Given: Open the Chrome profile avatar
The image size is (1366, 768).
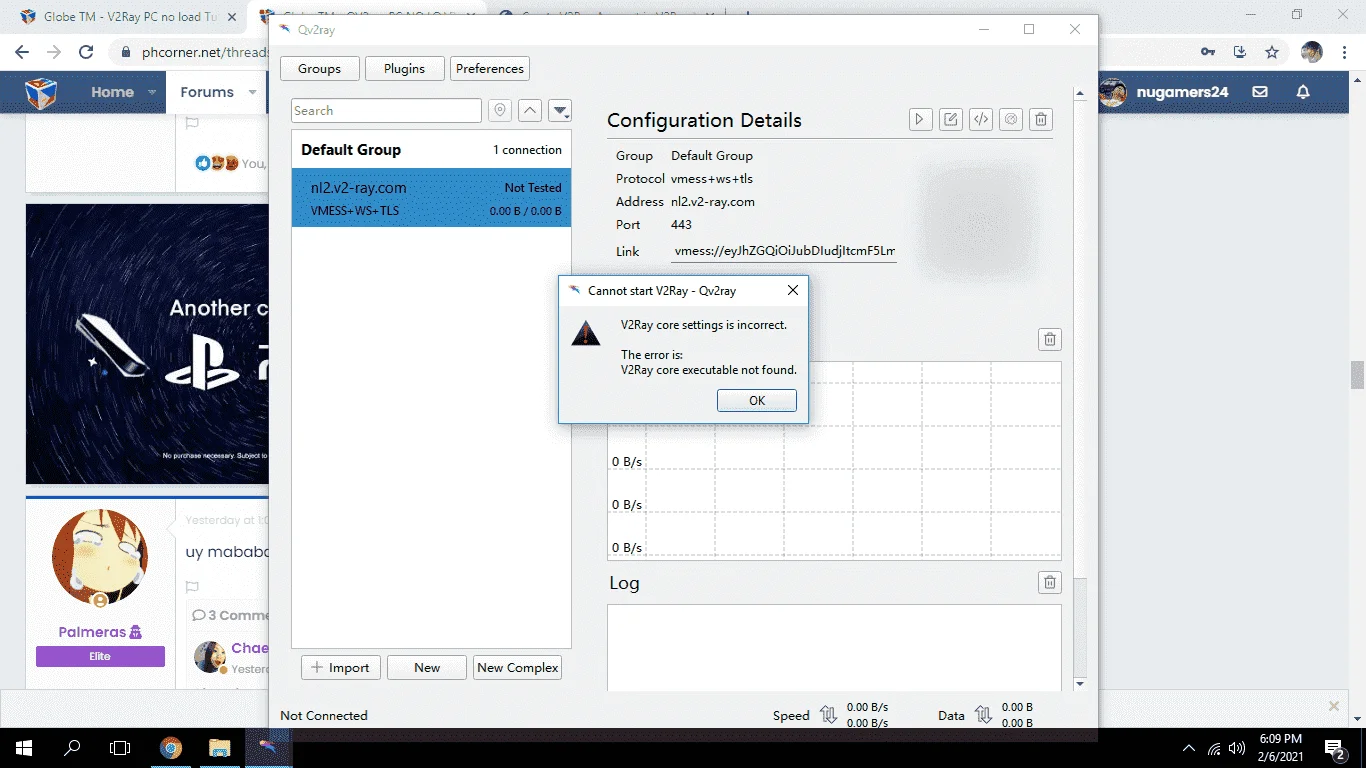Looking at the screenshot, I should click(x=1312, y=52).
